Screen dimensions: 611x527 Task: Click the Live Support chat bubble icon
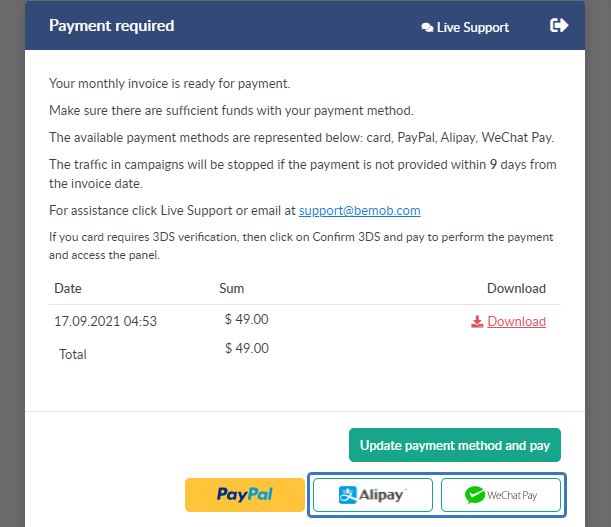click(x=427, y=28)
